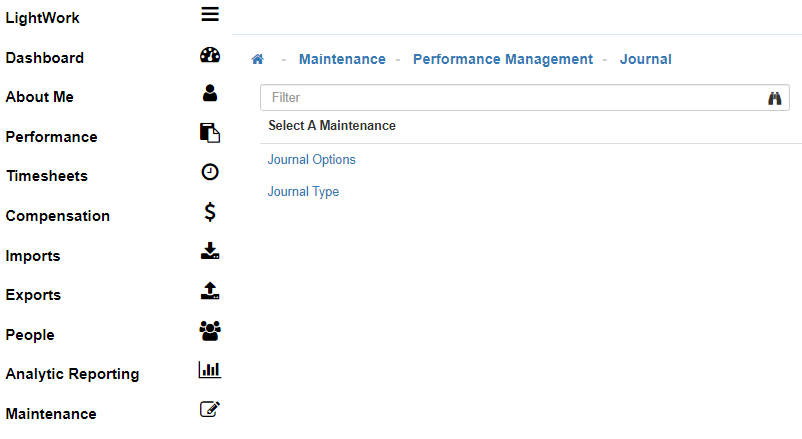Screen dimensions: 802x439
Task: Click the People group icon
Action: [x=209, y=330]
